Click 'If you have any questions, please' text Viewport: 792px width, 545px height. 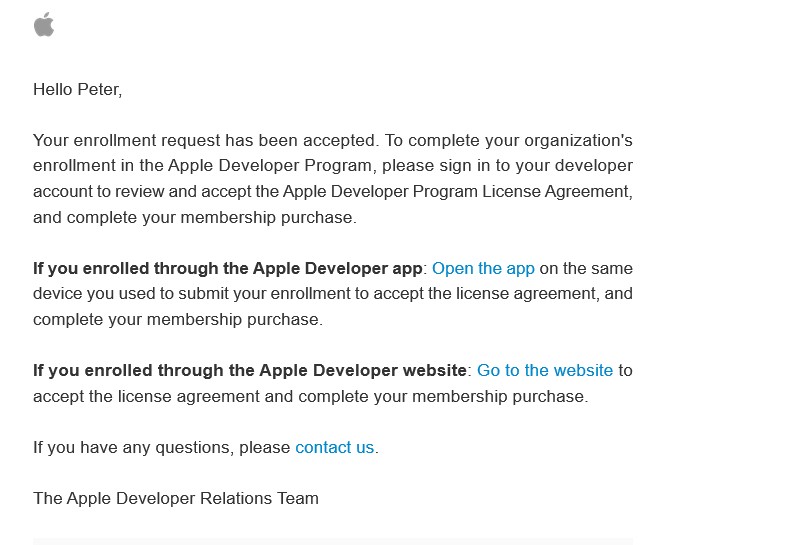coord(162,448)
